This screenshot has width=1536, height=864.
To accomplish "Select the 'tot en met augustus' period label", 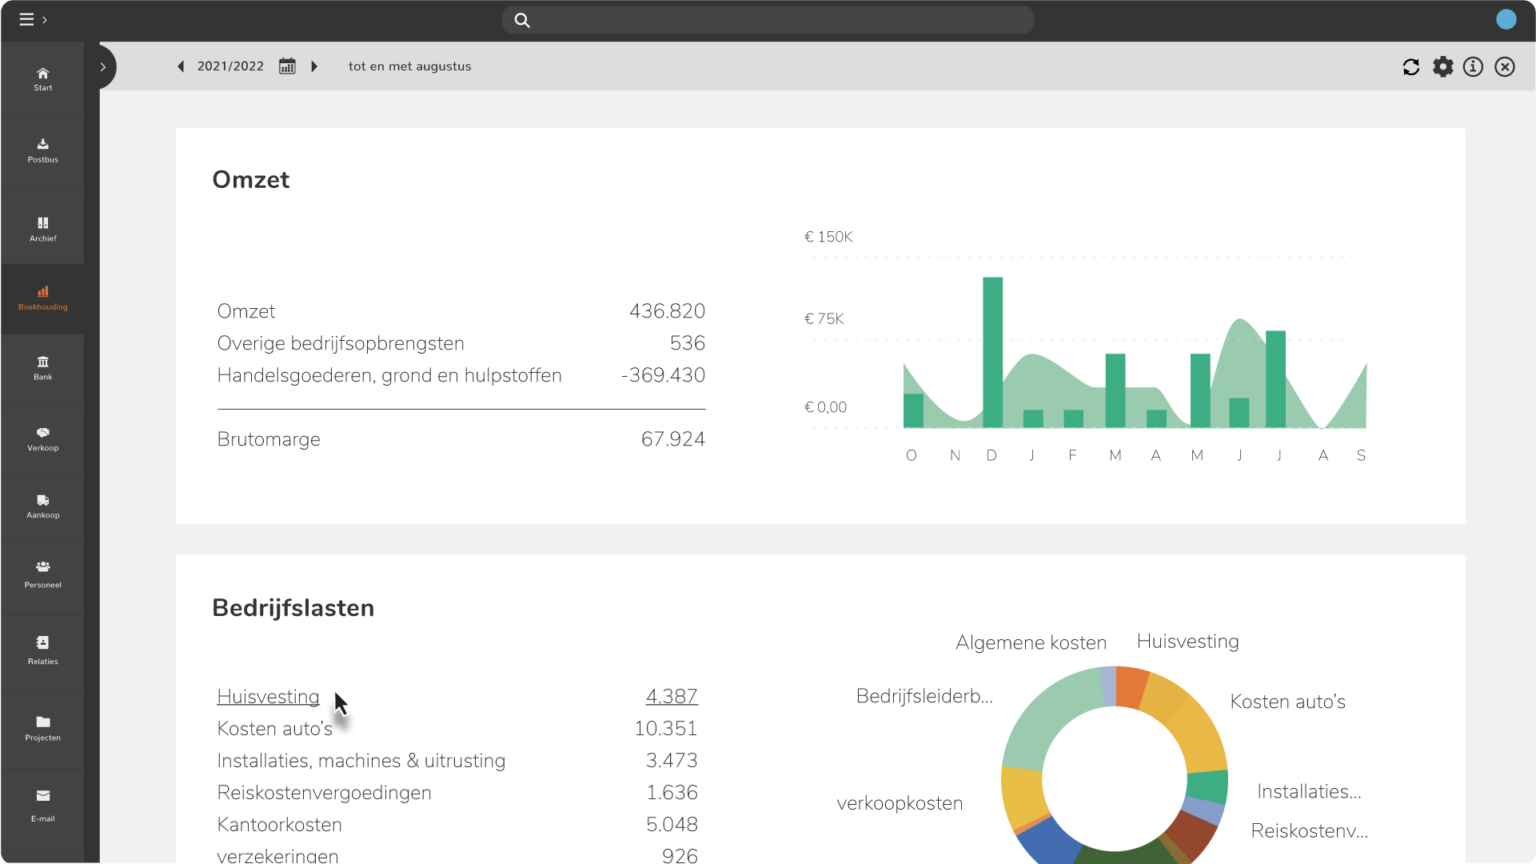I will [x=409, y=66].
